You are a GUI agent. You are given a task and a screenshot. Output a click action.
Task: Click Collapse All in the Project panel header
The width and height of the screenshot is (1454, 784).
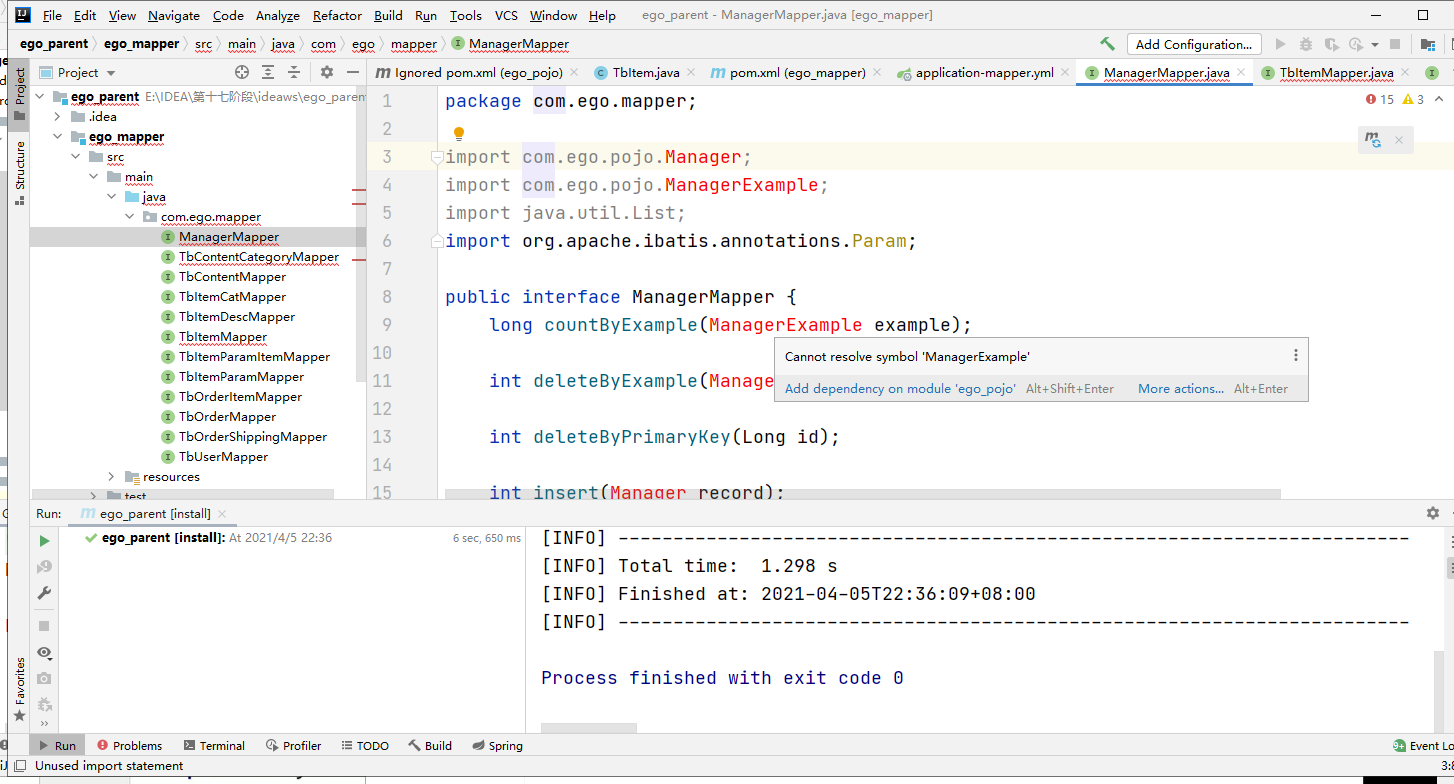(x=294, y=72)
